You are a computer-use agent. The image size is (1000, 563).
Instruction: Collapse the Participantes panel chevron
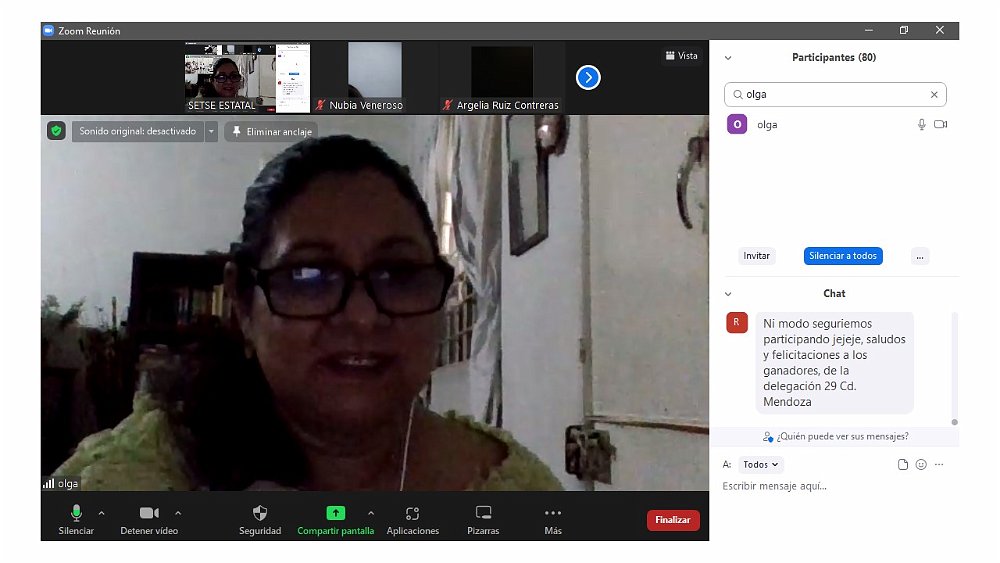tap(728, 58)
